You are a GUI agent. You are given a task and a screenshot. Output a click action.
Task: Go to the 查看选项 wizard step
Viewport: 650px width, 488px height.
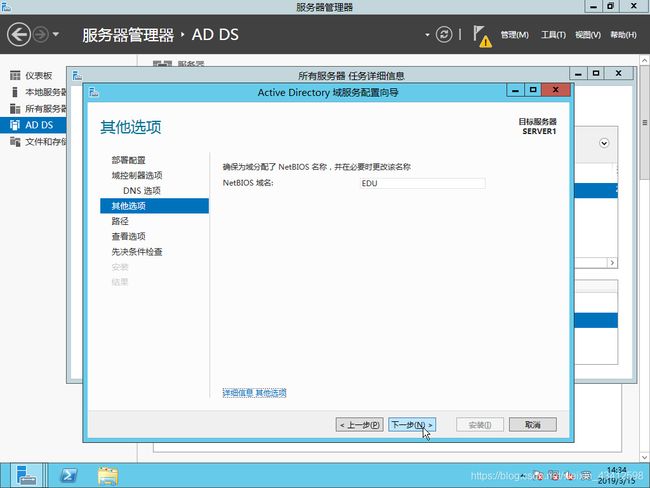coord(129,236)
